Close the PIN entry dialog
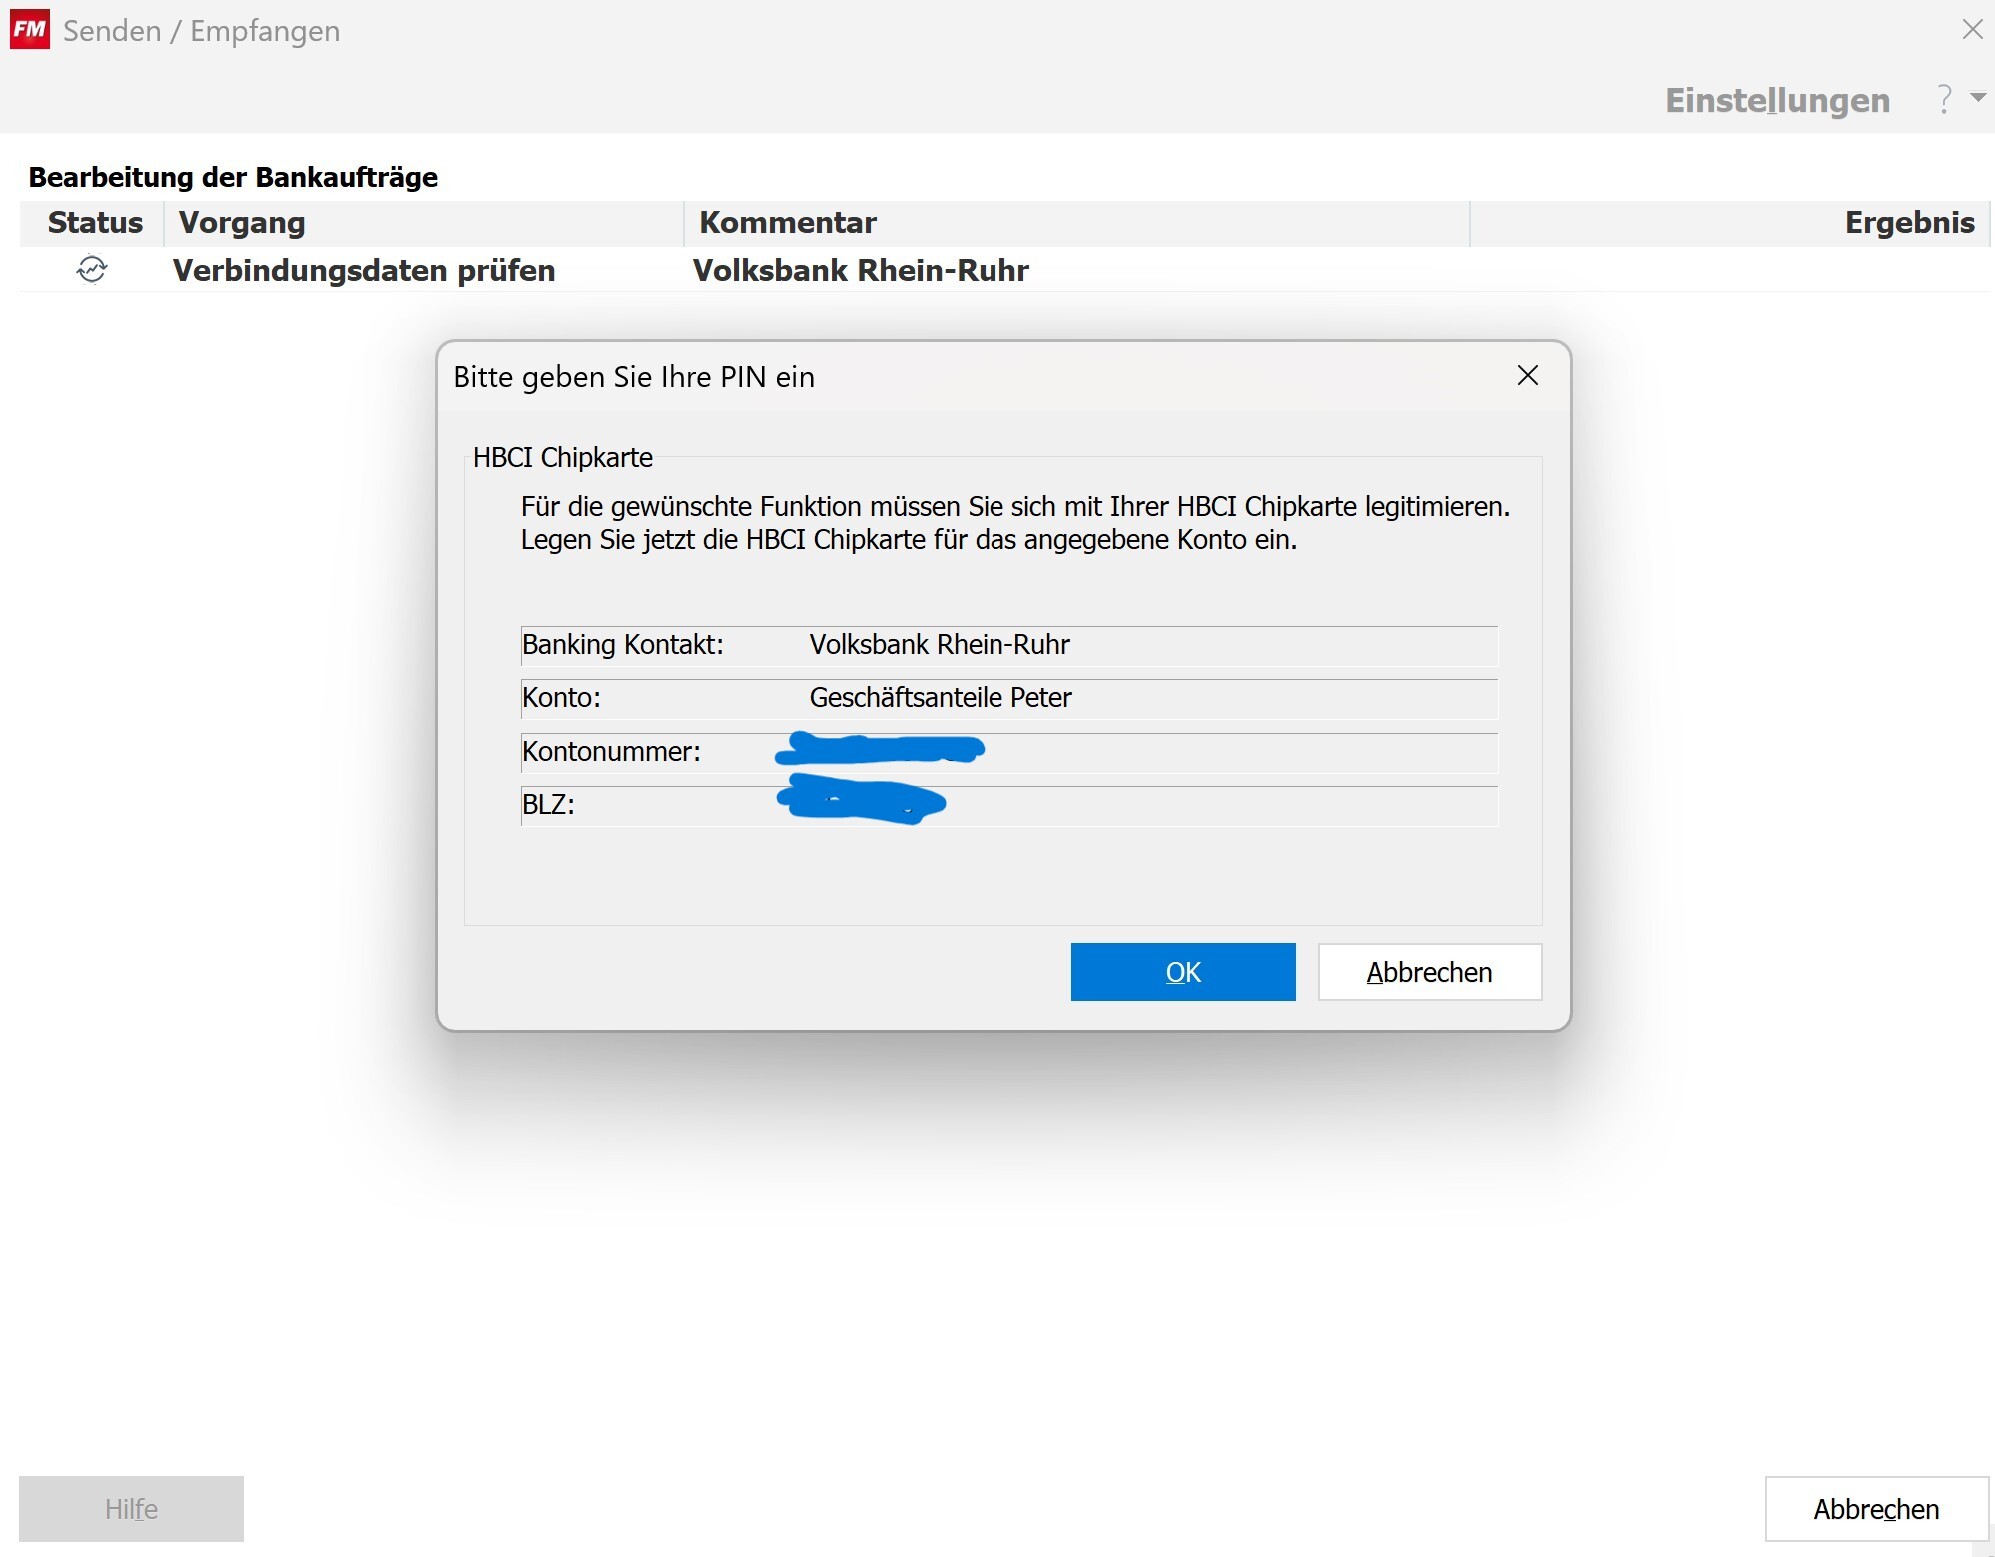The width and height of the screenshot is (1995, 1557). (1527, 376)
